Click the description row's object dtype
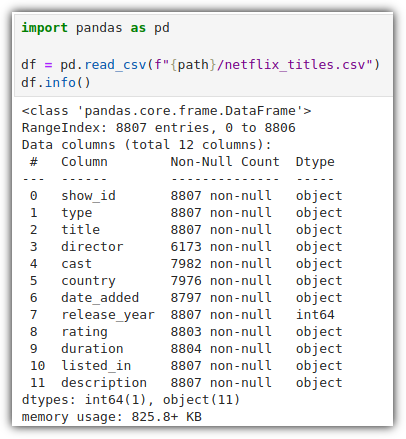 click(x=319, y=383)
